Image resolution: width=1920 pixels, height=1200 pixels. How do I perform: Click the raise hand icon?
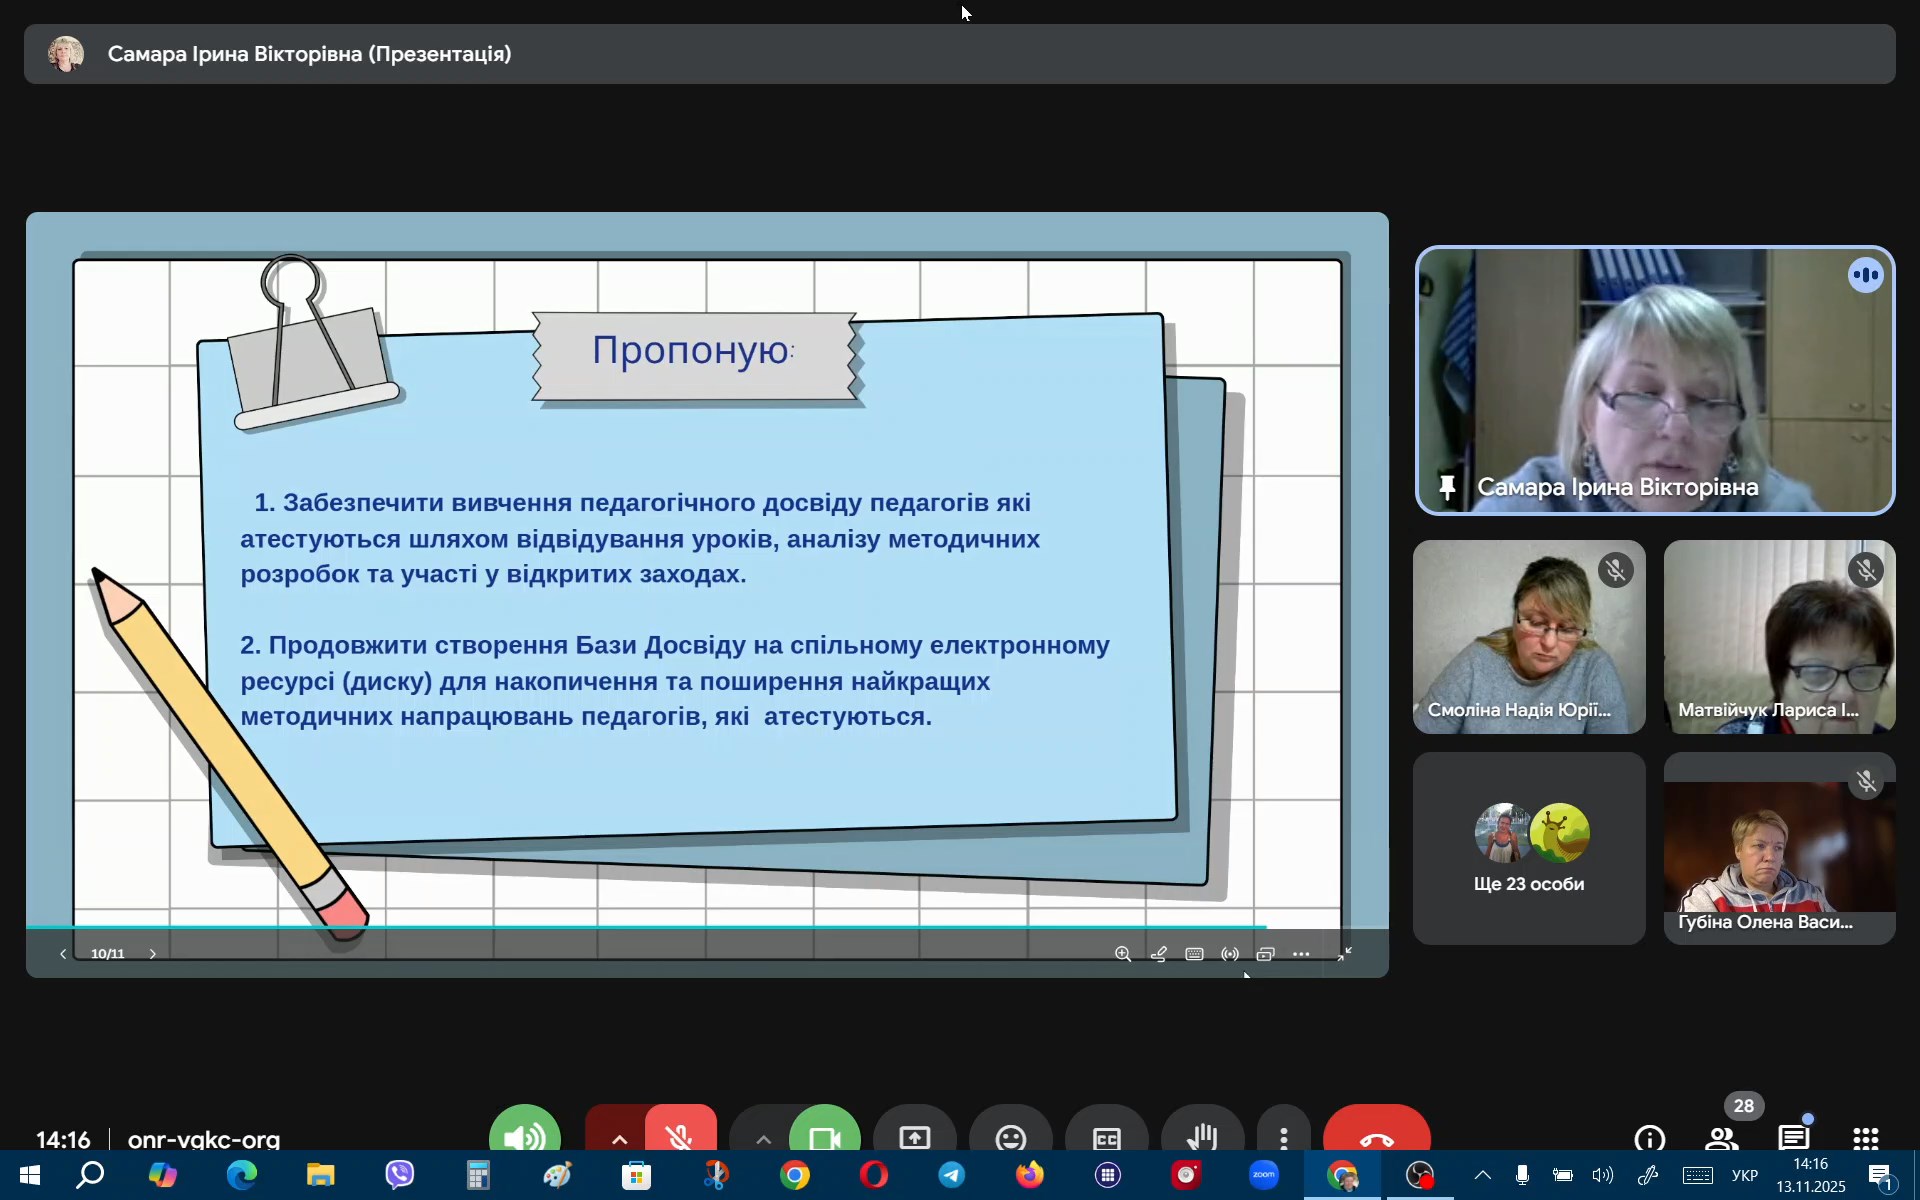click(1202, 1135)
